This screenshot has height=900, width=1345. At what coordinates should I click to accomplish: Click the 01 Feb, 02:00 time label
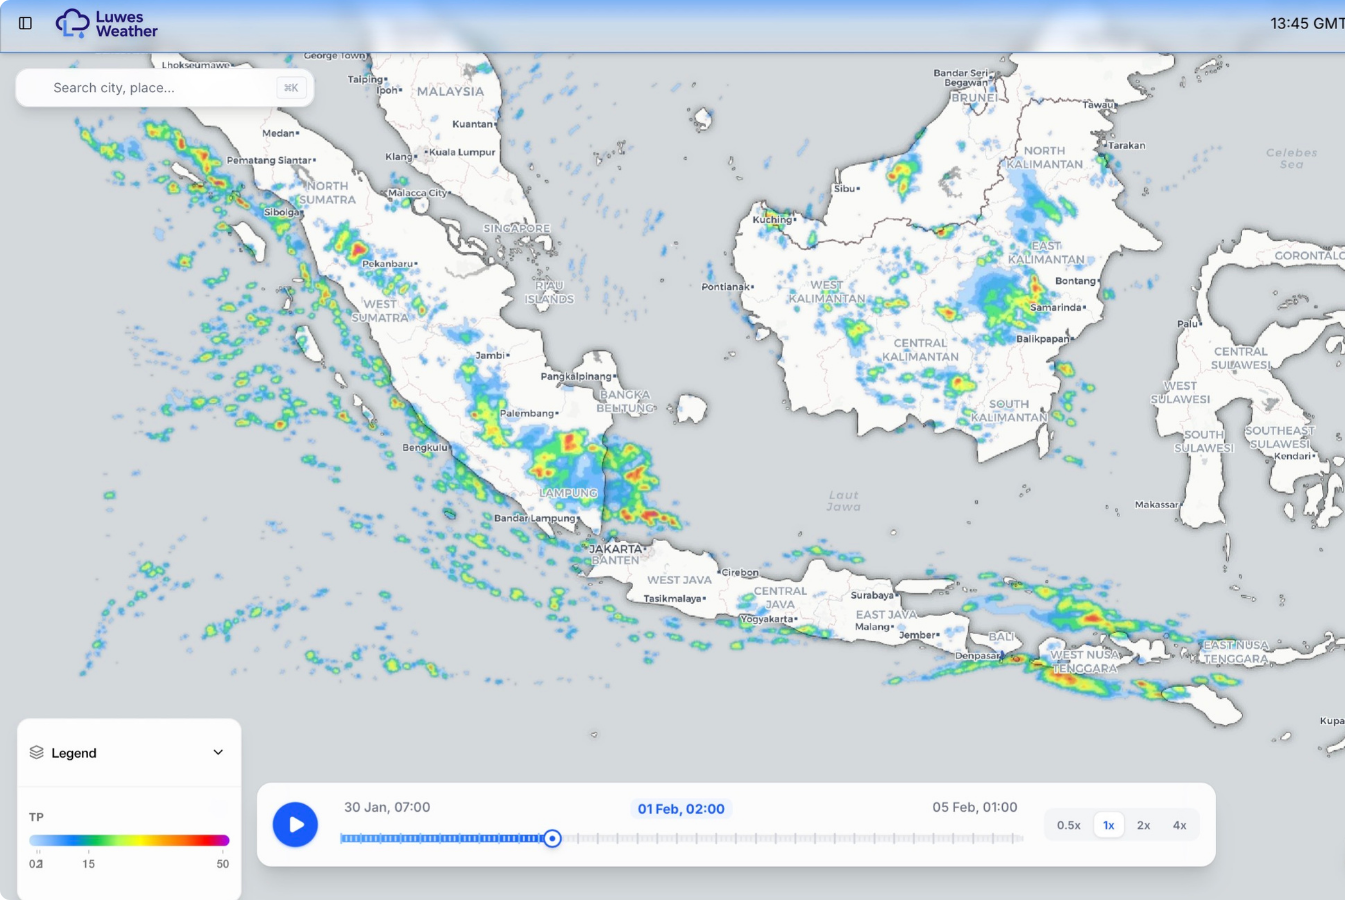tap(681, 809)
